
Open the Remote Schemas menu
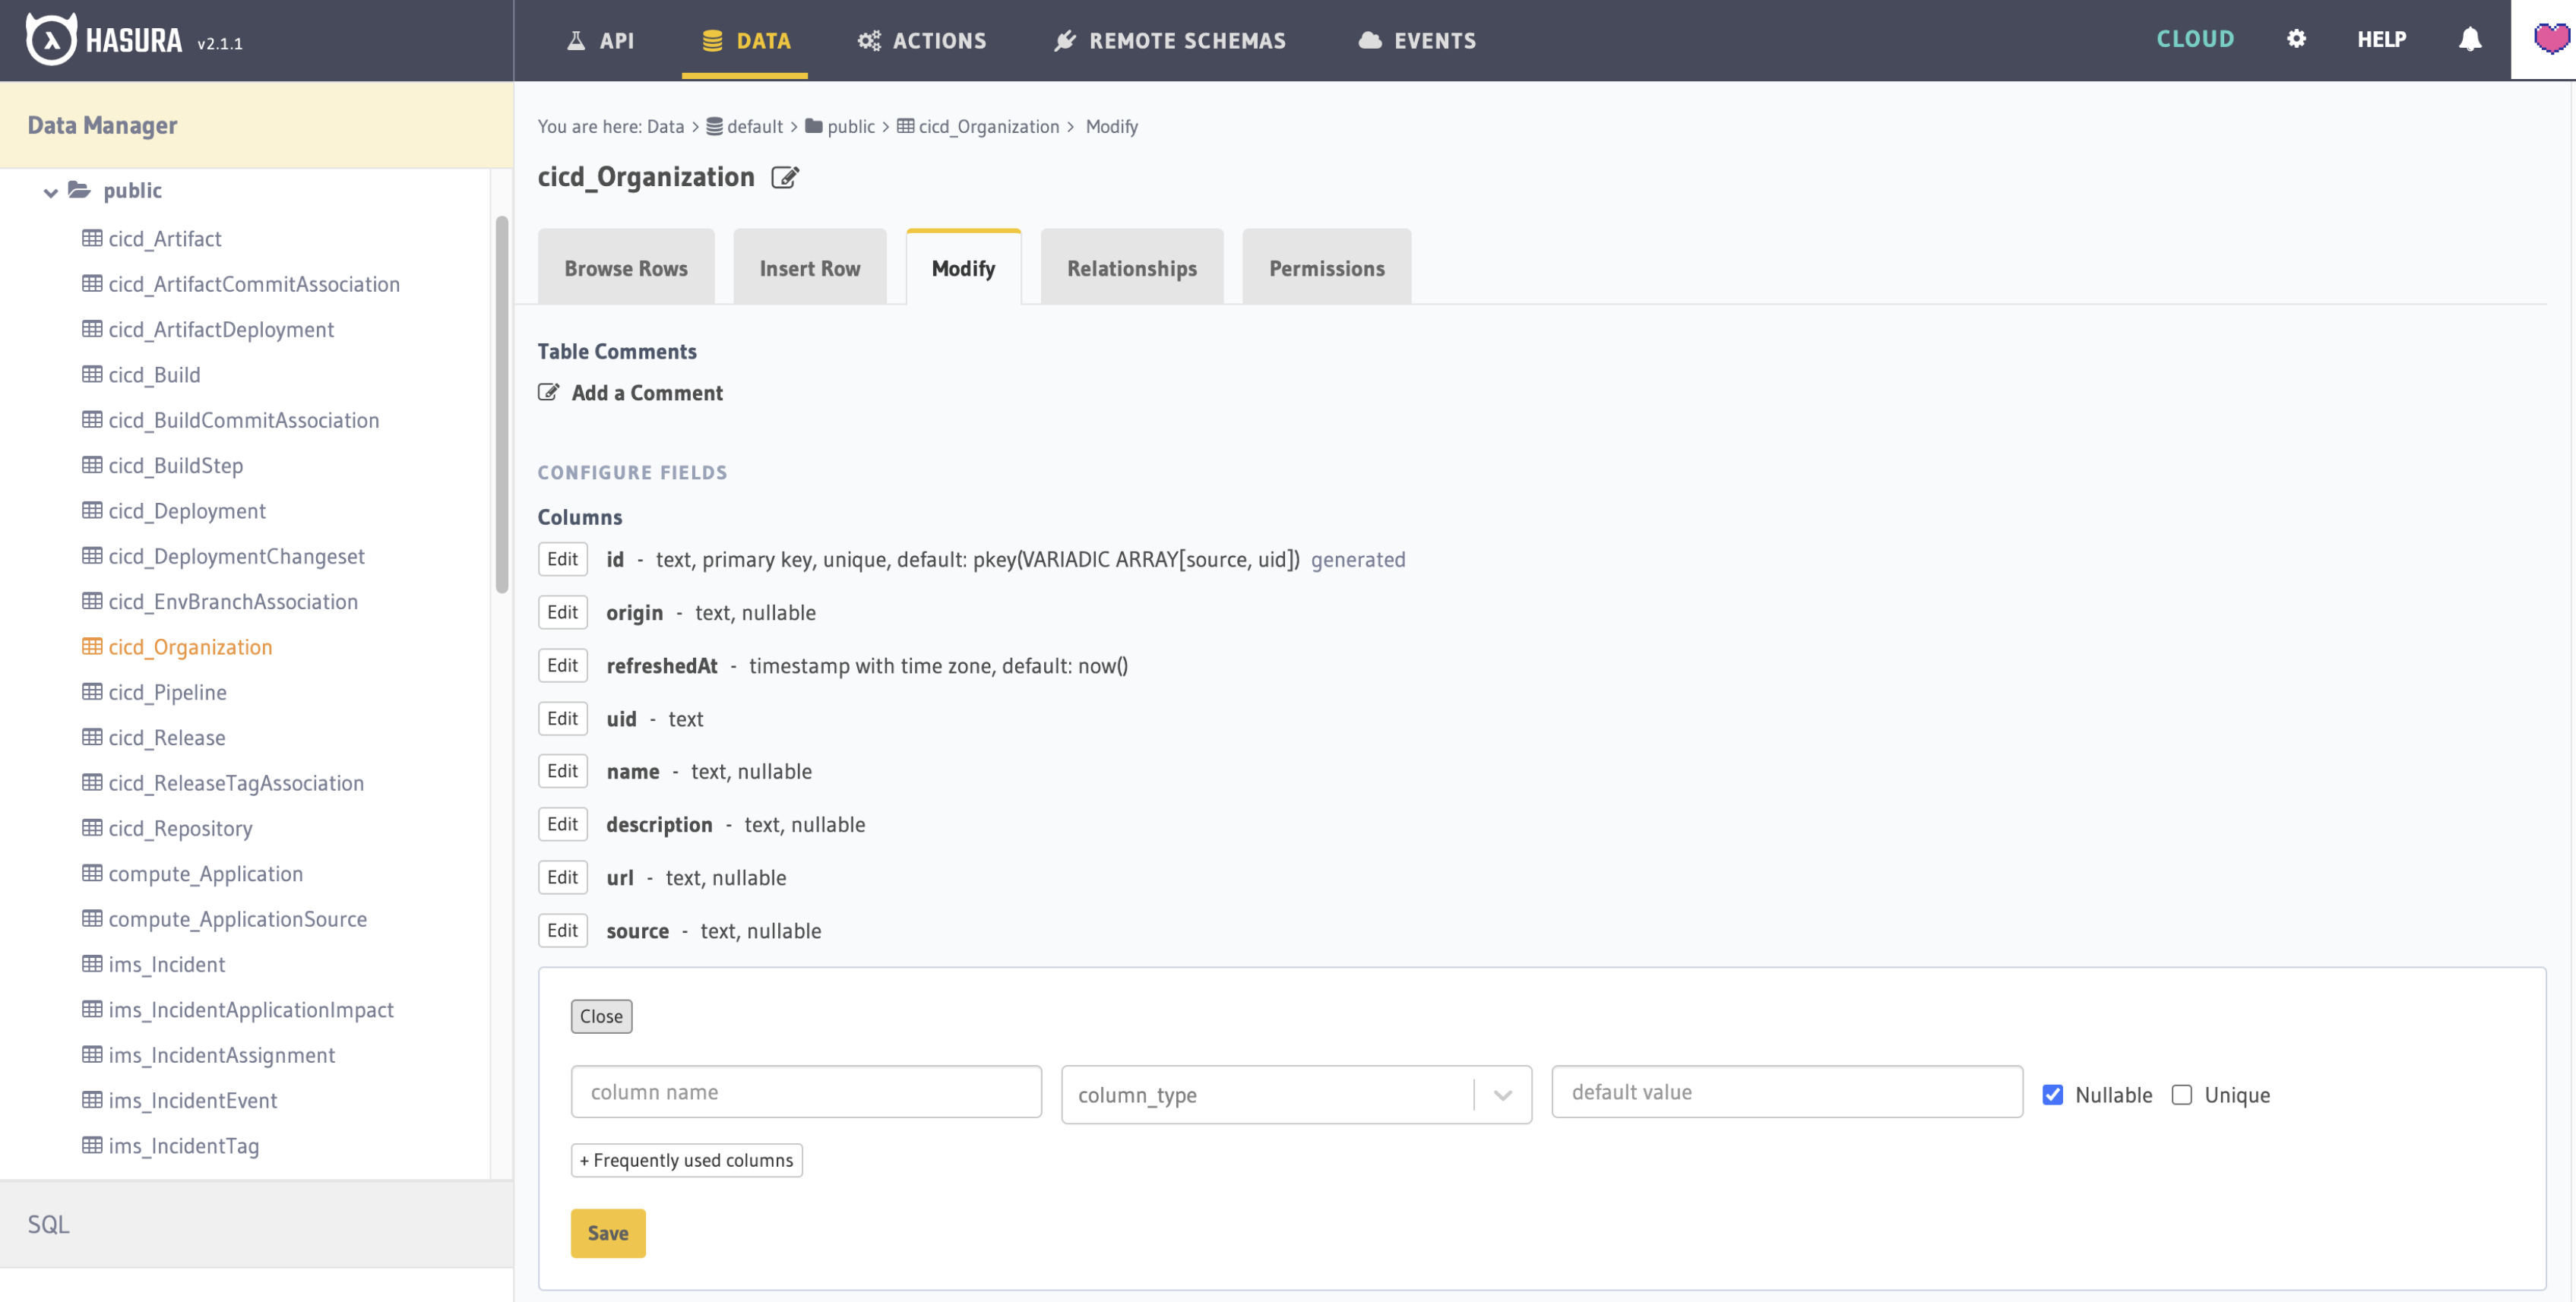(x=1170, y=40)
